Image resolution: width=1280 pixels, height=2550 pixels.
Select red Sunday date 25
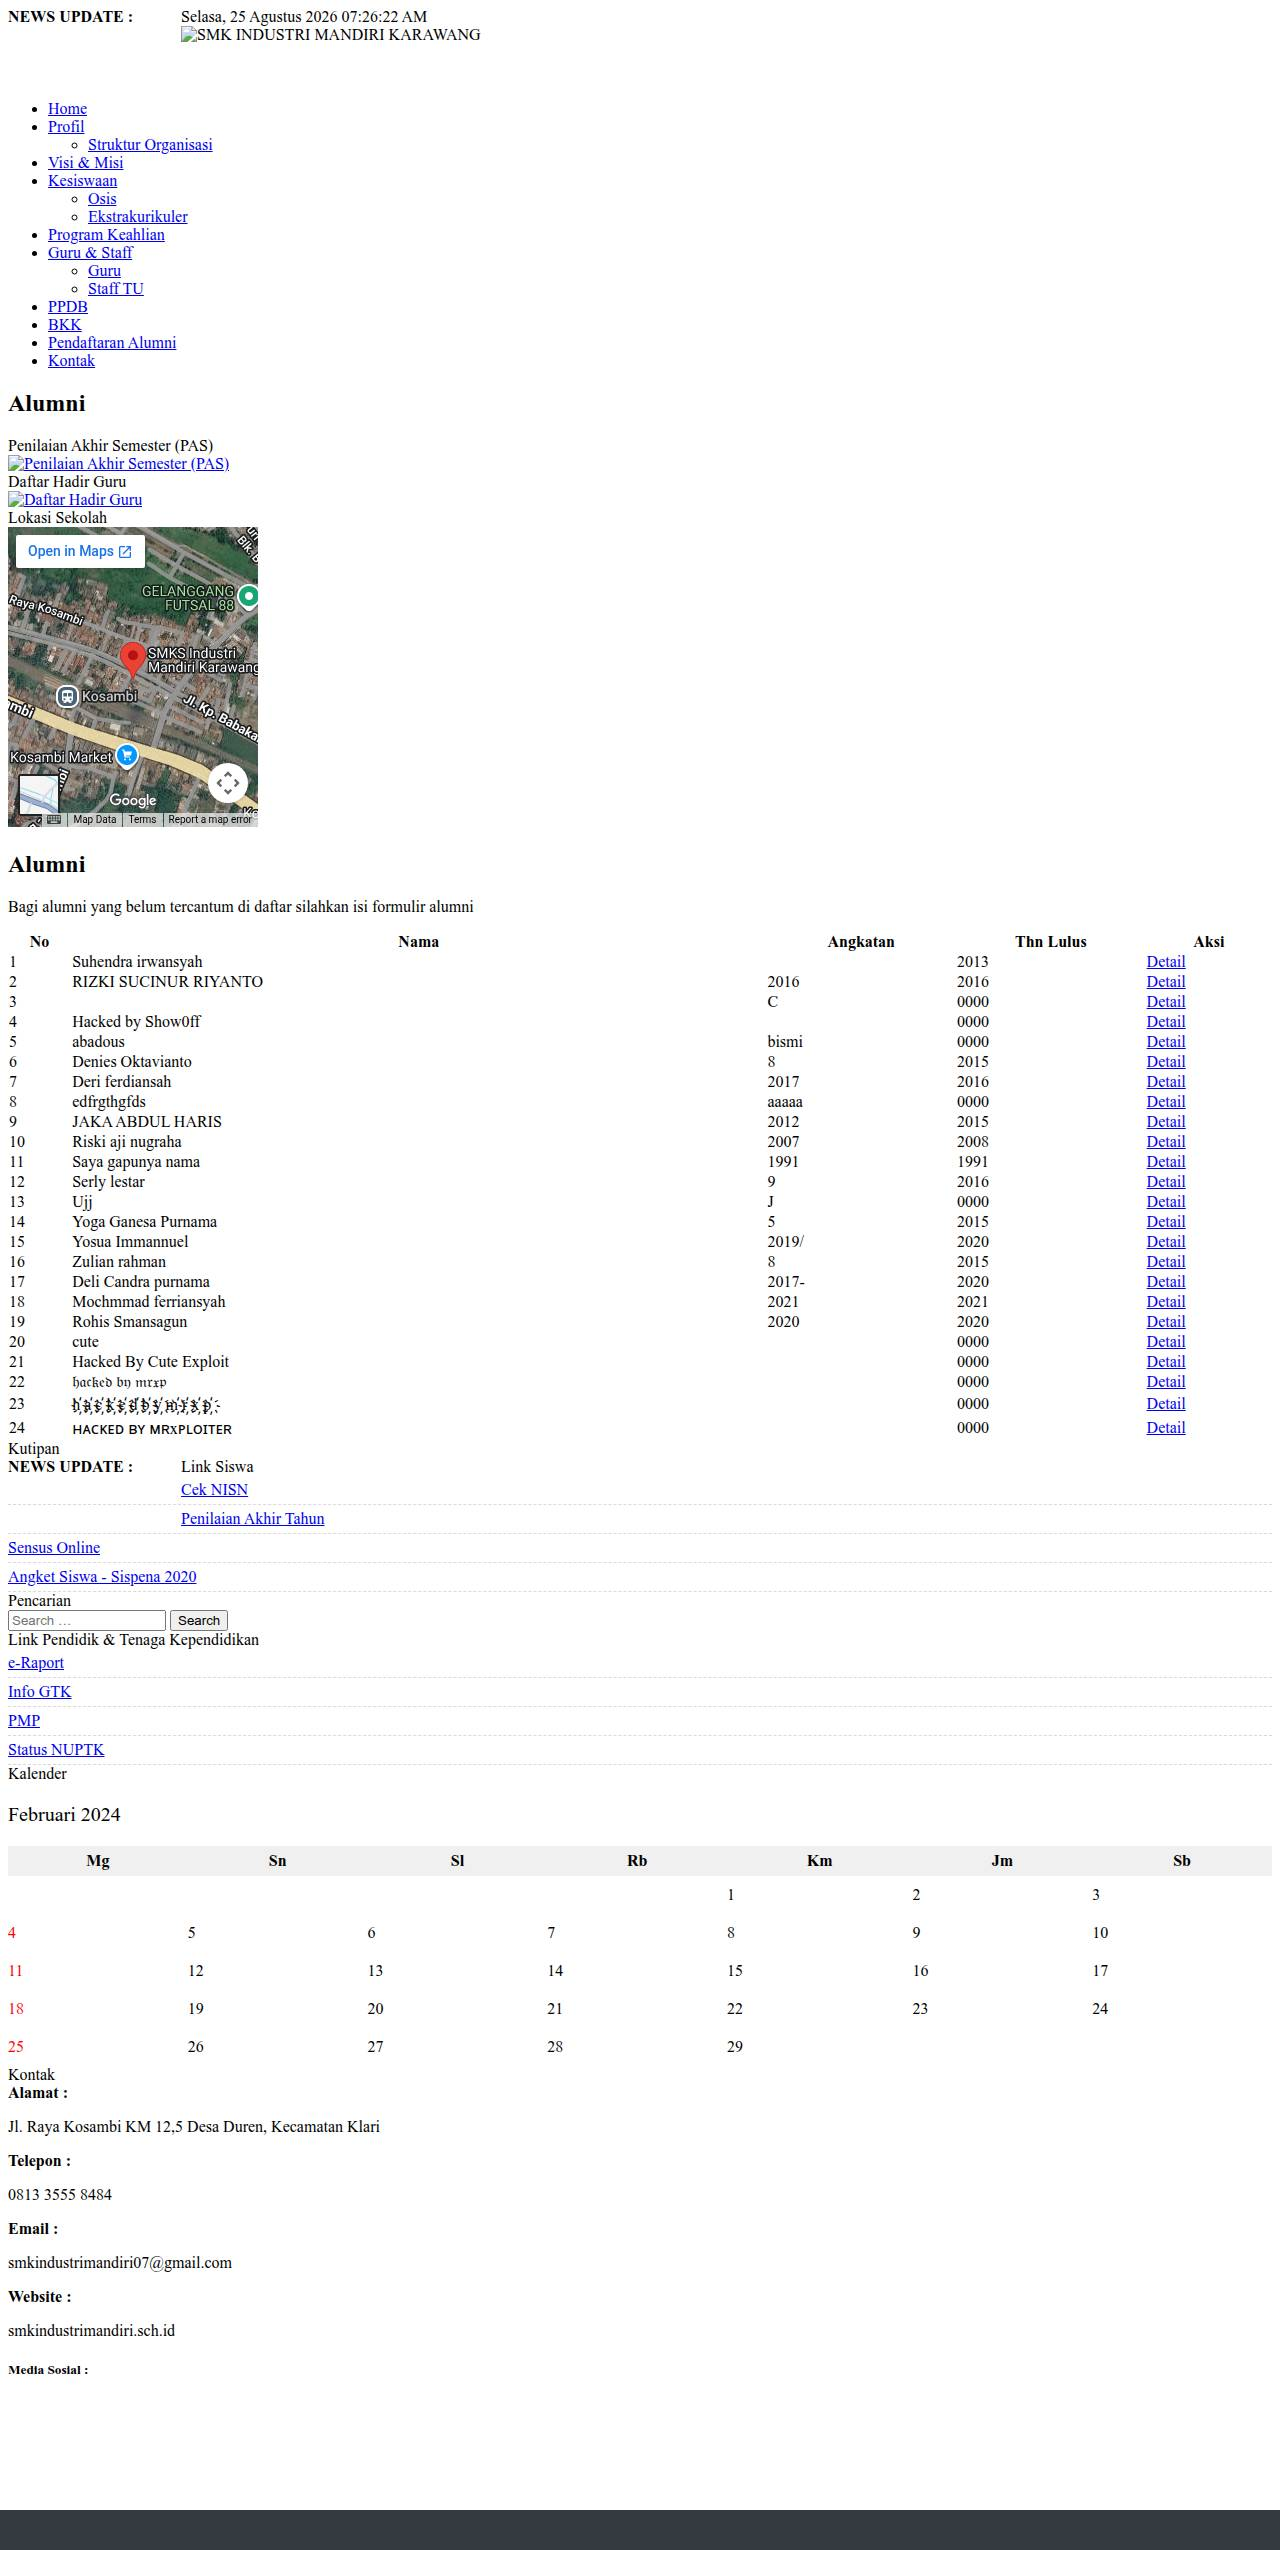(x=16, y=2047)
